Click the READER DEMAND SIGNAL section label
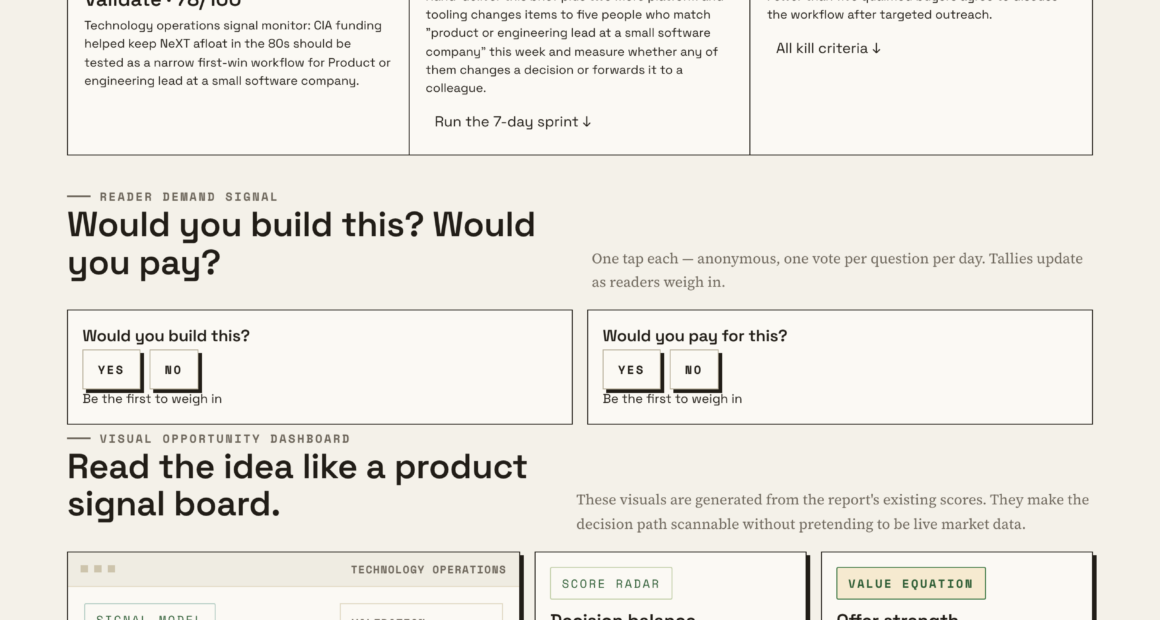This screenshot has height=620, width=1160. [189, 197]
